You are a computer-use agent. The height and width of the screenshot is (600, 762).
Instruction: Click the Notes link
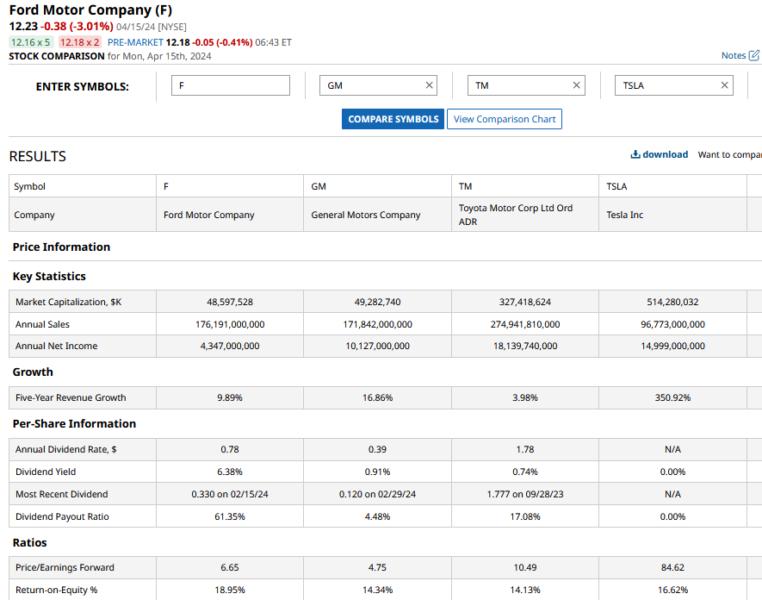click(x=733, y=55)
